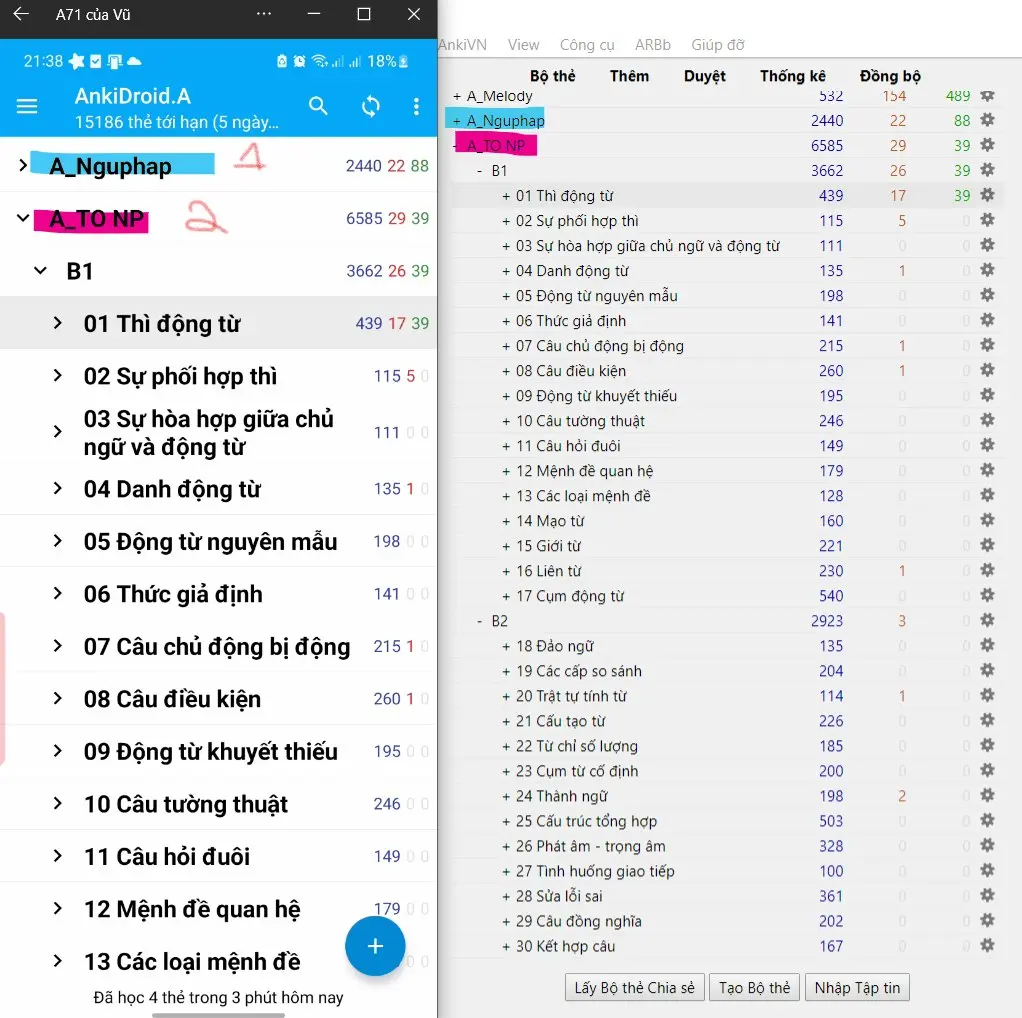
Task: Expand 08 Câu điều kiện on the phone
Action: tap(58, 698)
